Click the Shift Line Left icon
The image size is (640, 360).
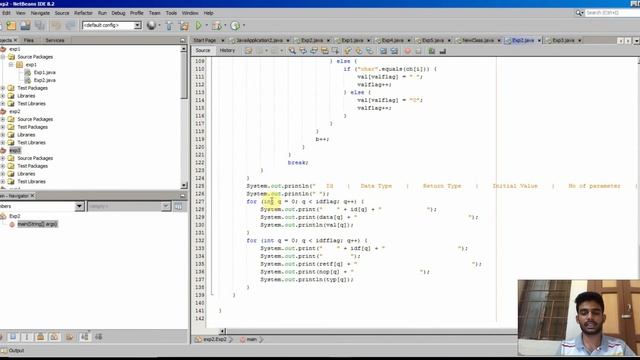coord(383,51)
